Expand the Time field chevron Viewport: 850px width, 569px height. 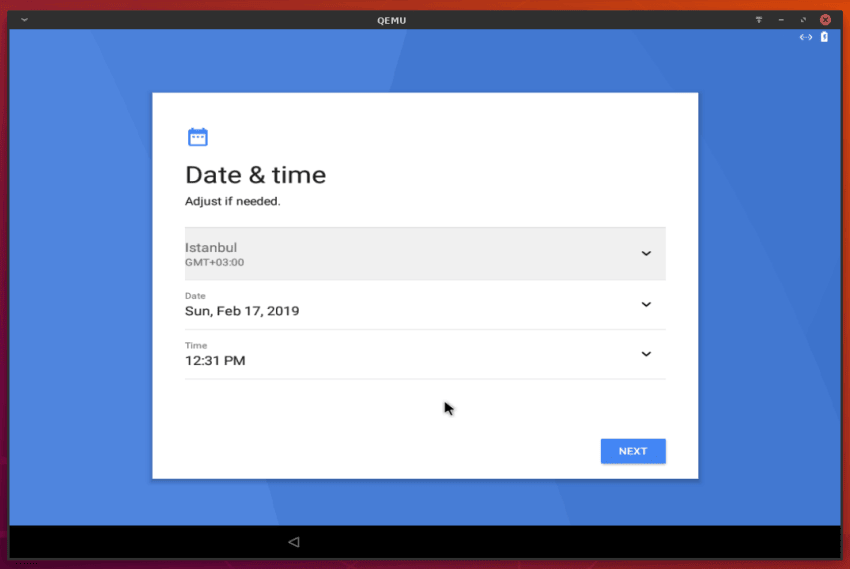pos(646,354)
